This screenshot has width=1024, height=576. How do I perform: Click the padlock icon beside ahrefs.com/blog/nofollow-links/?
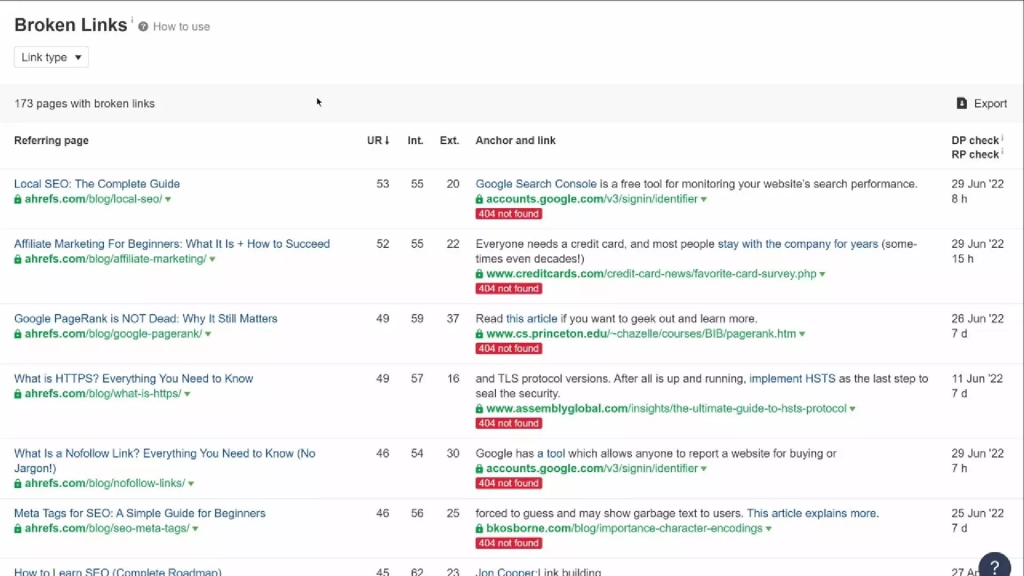(x=18, y=484)
